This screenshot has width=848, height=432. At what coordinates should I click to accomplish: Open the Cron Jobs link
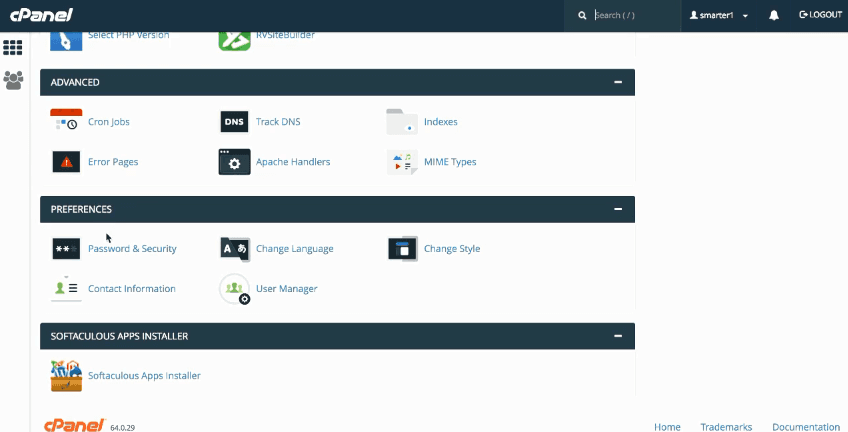[x=109, y=122]
